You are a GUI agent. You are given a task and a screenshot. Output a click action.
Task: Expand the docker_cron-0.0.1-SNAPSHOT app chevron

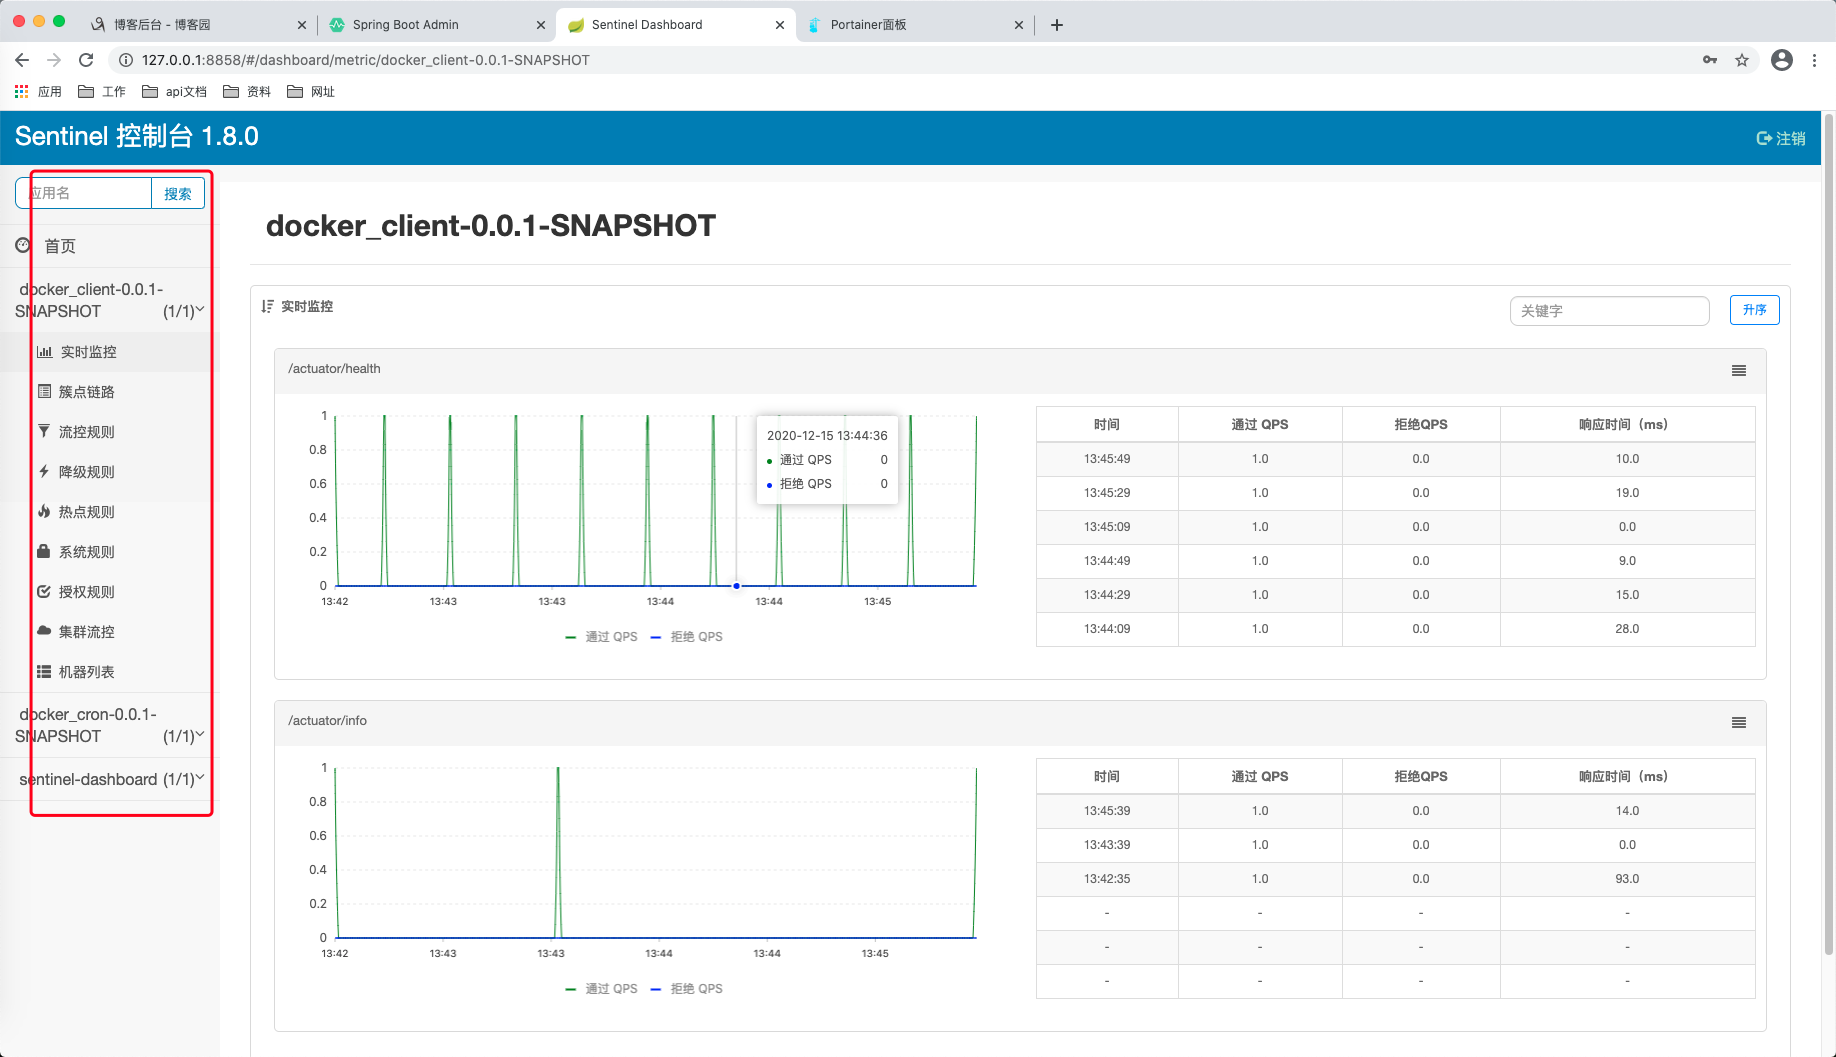200,735
